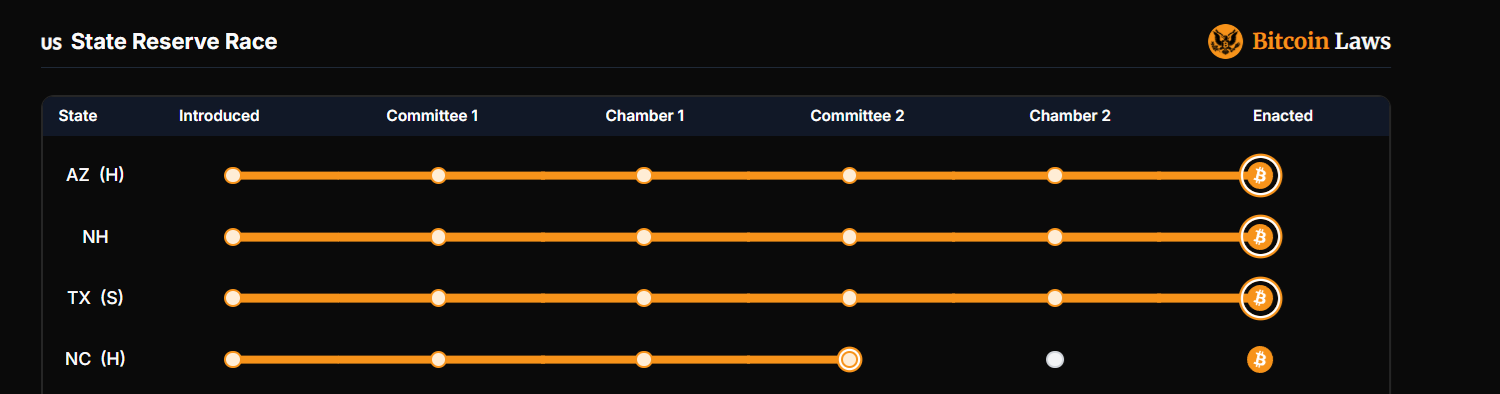
Task: Click the Enacted column header
Action: click(1282, 116)
